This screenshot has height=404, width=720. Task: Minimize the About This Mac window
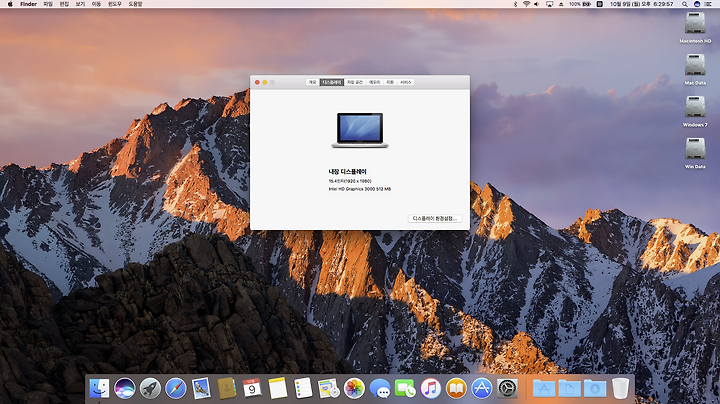click(x=264, y=82)
